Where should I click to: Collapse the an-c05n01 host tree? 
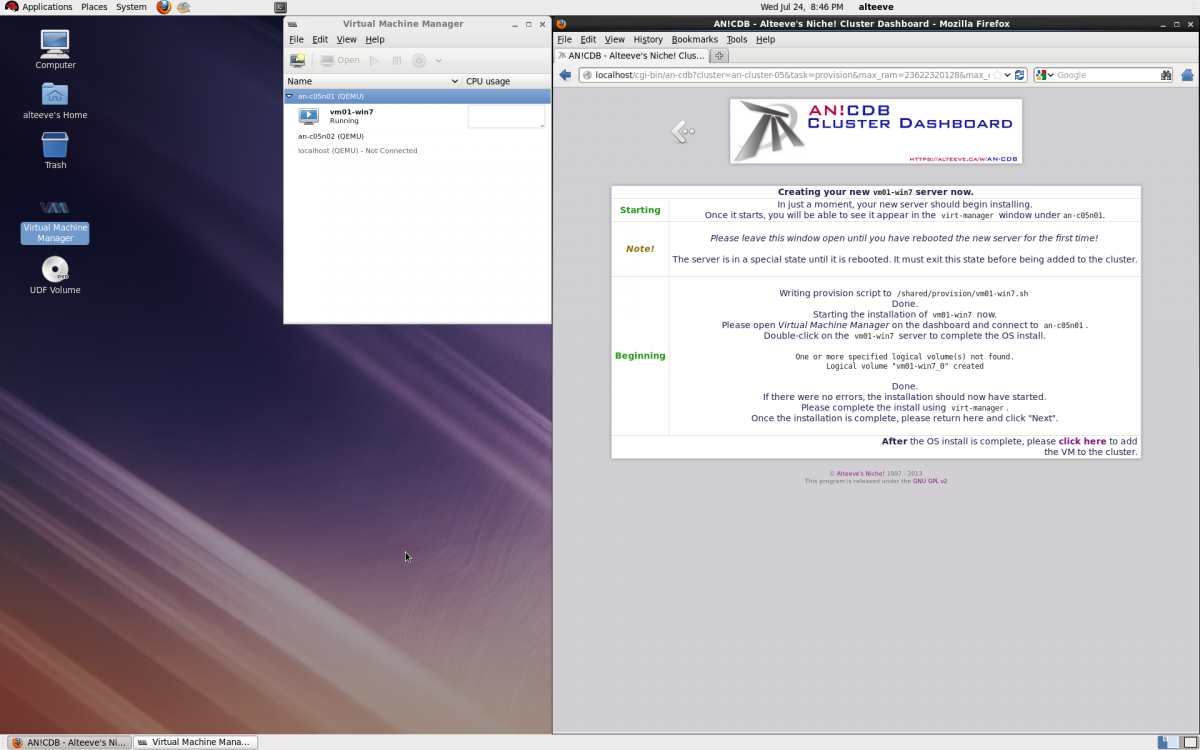[x=289, y=97]
